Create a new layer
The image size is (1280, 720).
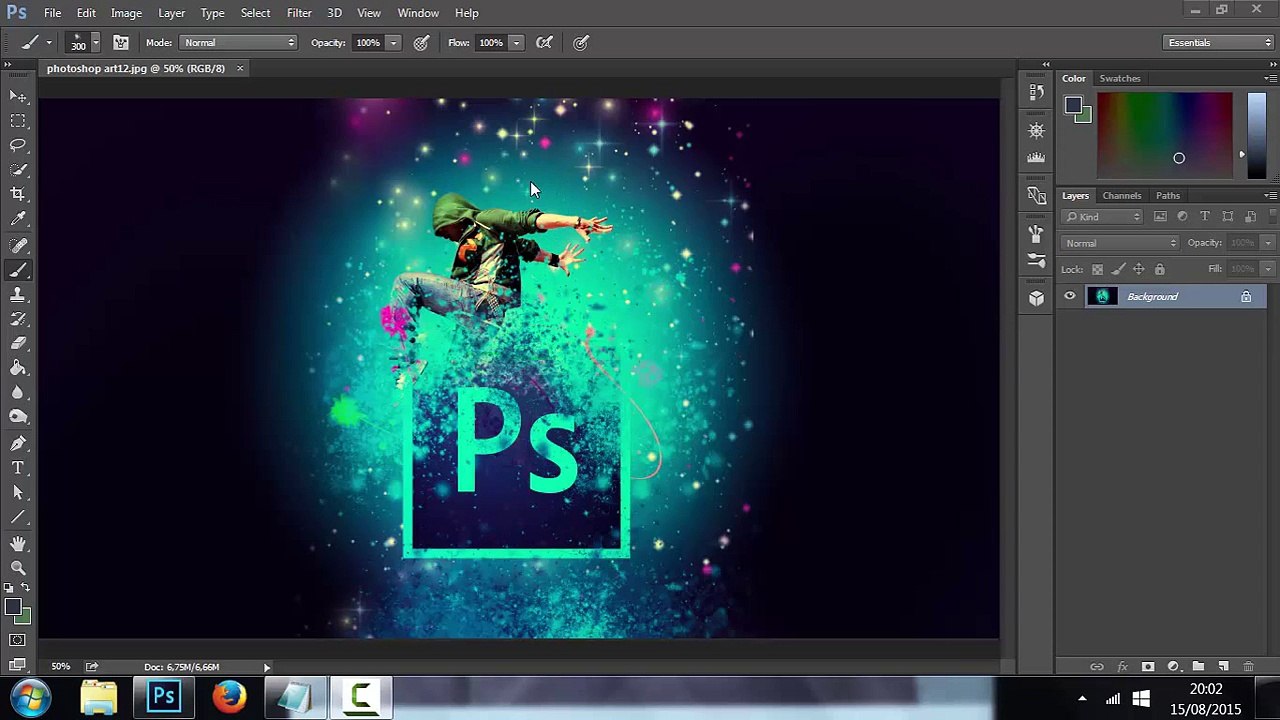coord(1223,667)
